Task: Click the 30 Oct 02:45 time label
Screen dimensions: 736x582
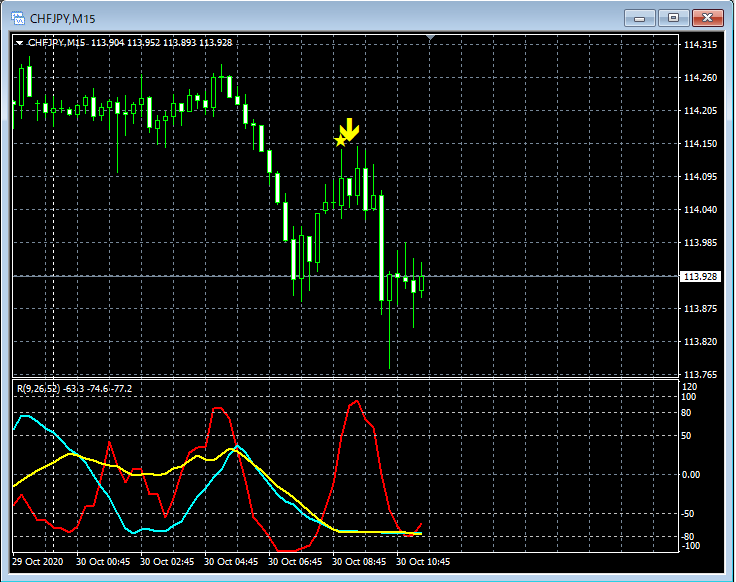Action: [x=167, y=561]
